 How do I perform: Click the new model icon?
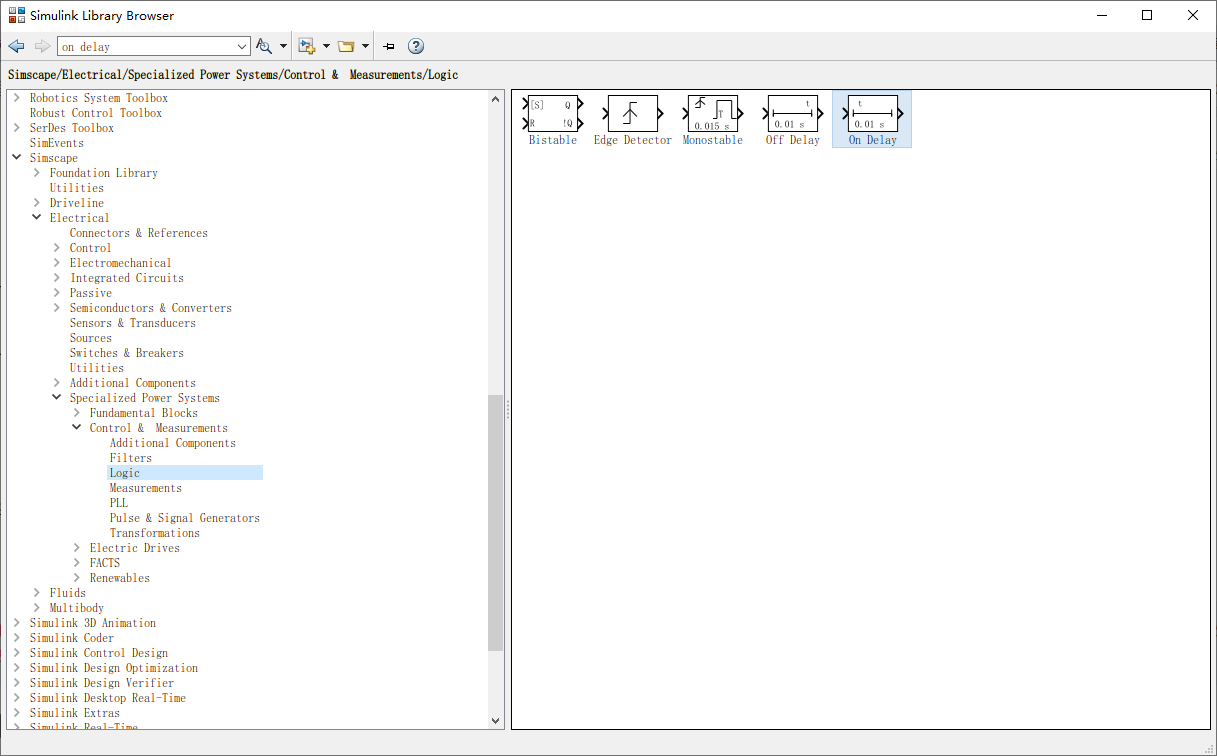307,46
